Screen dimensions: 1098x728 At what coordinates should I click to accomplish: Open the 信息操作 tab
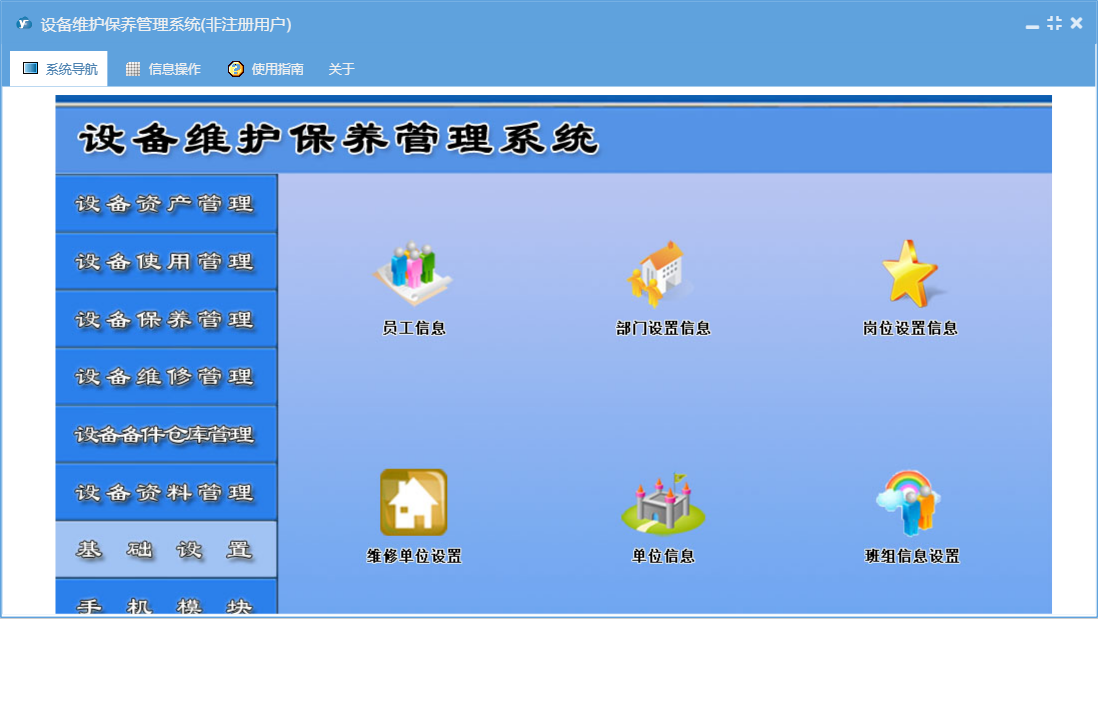click(x=163, y=69)
